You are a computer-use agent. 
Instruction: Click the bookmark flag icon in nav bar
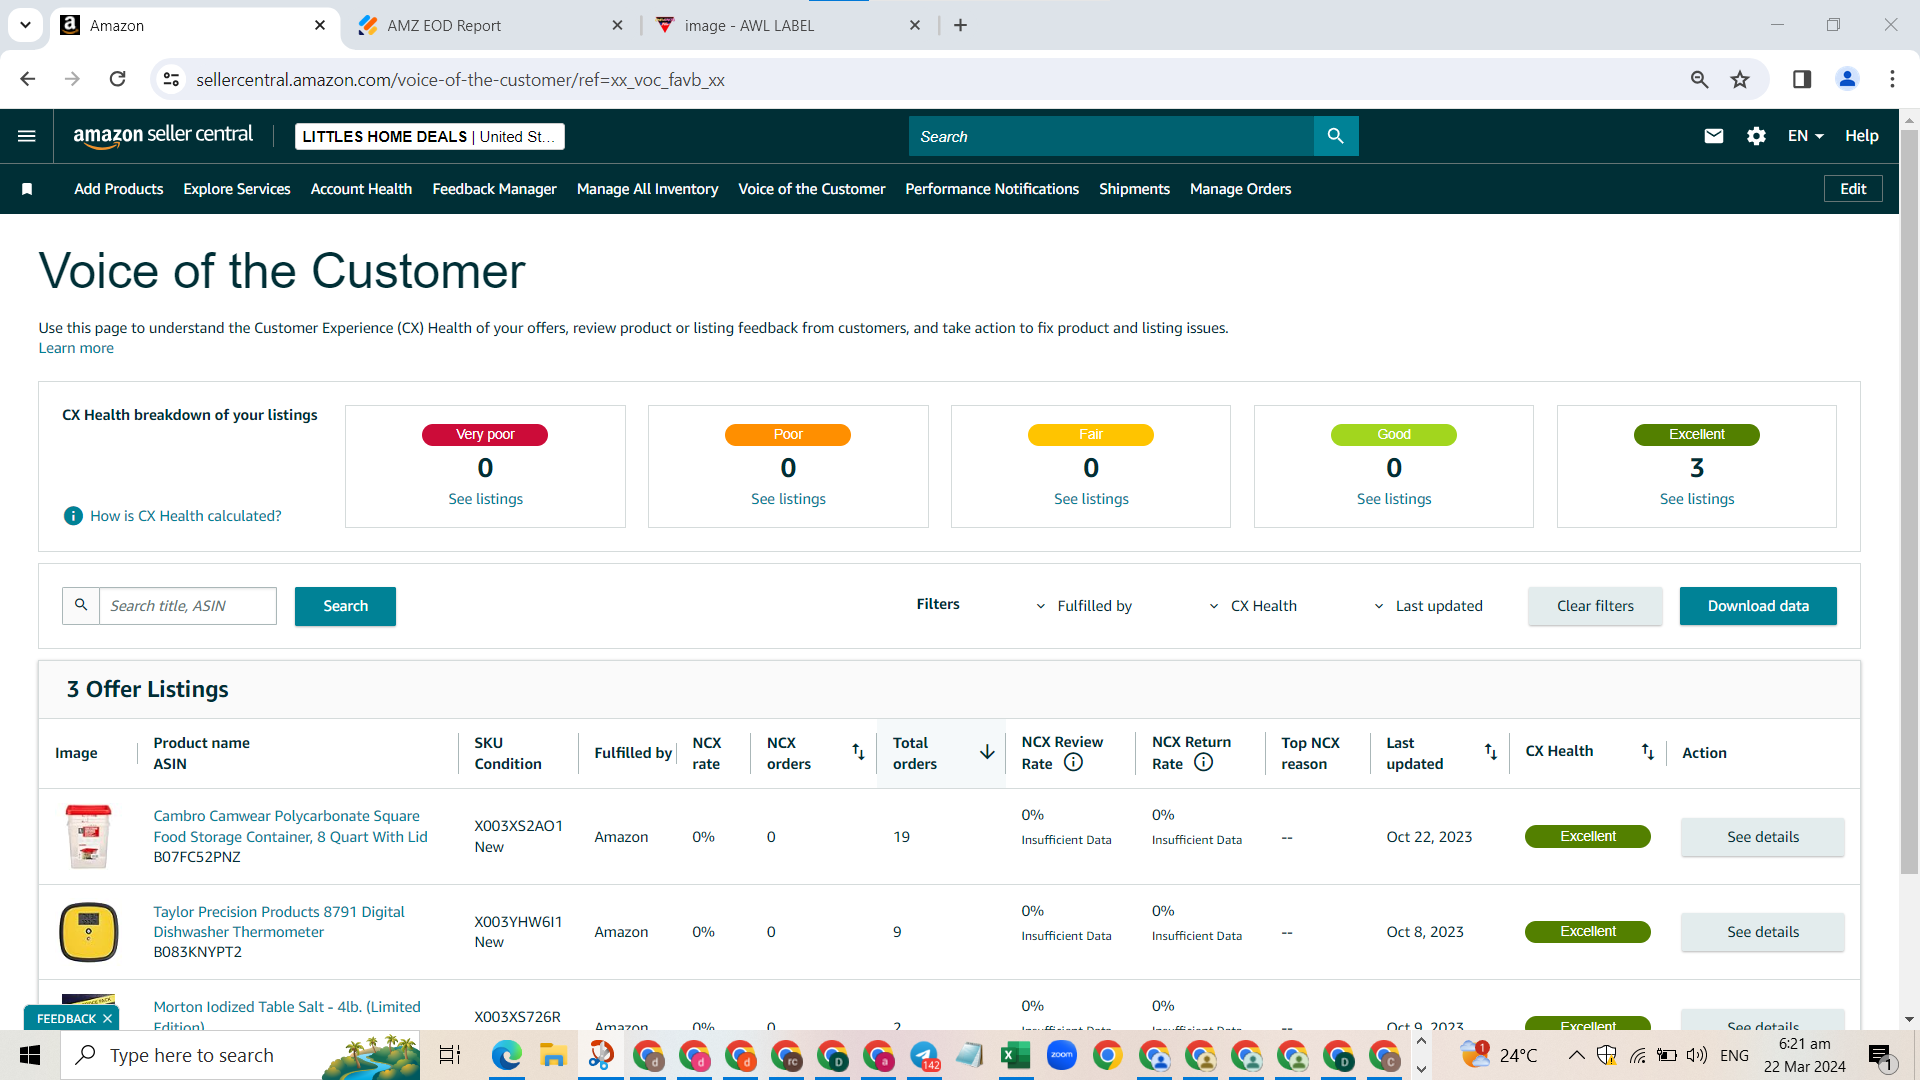pyautogui.click(x=27, y=189)
